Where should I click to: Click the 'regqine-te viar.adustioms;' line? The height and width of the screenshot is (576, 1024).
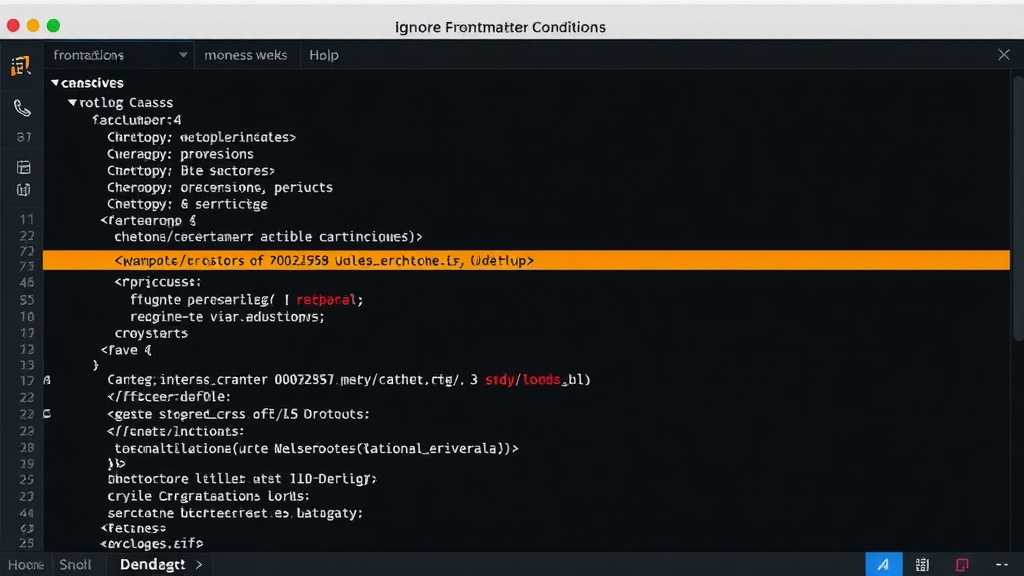pyautogui.click(x=227, y=317)
